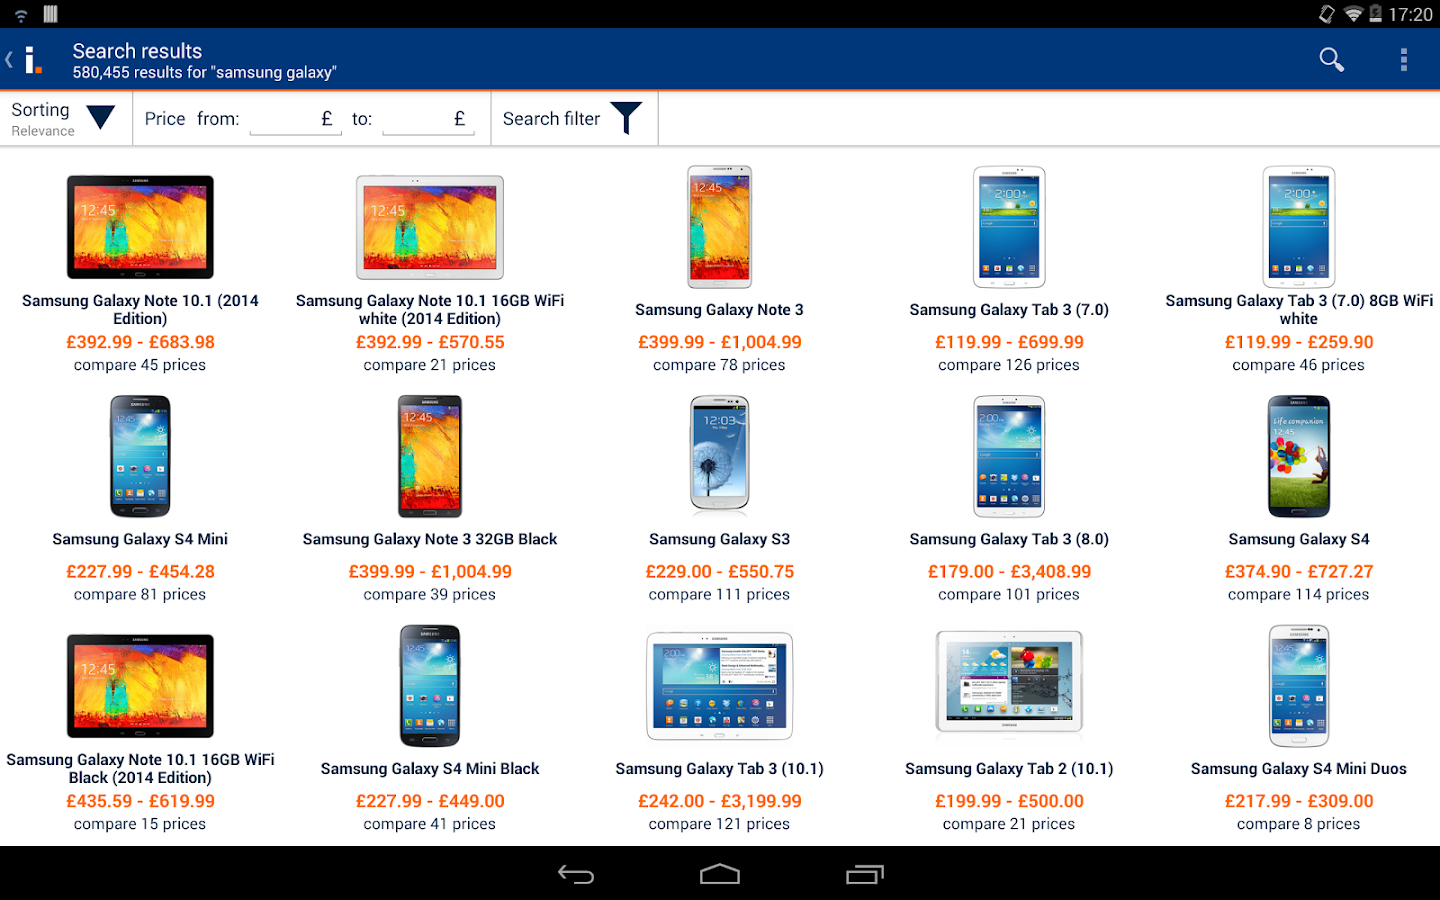
Task: Open Samsung Galaxy Tab 3 (10.1) image
Action: point(719,686)
